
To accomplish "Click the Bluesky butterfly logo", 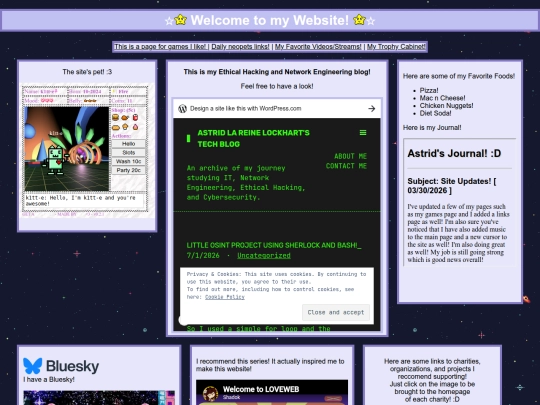I will [33, 366].
